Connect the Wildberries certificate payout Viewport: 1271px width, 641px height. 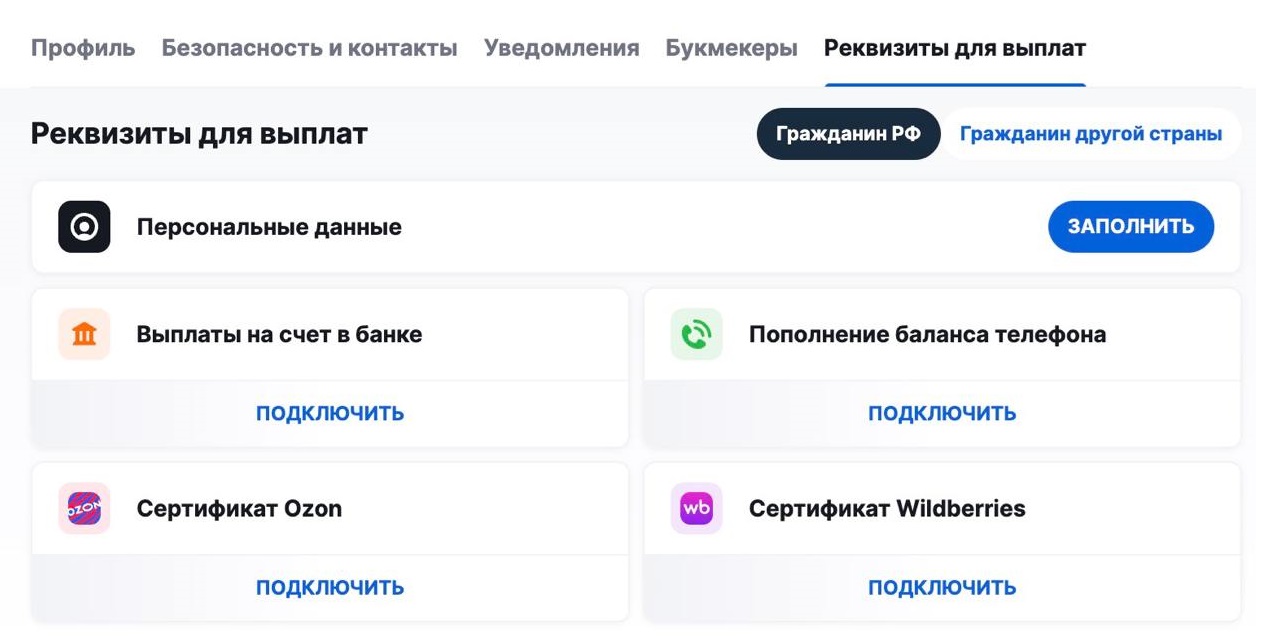pyautogui.click(x=942, y=587)
